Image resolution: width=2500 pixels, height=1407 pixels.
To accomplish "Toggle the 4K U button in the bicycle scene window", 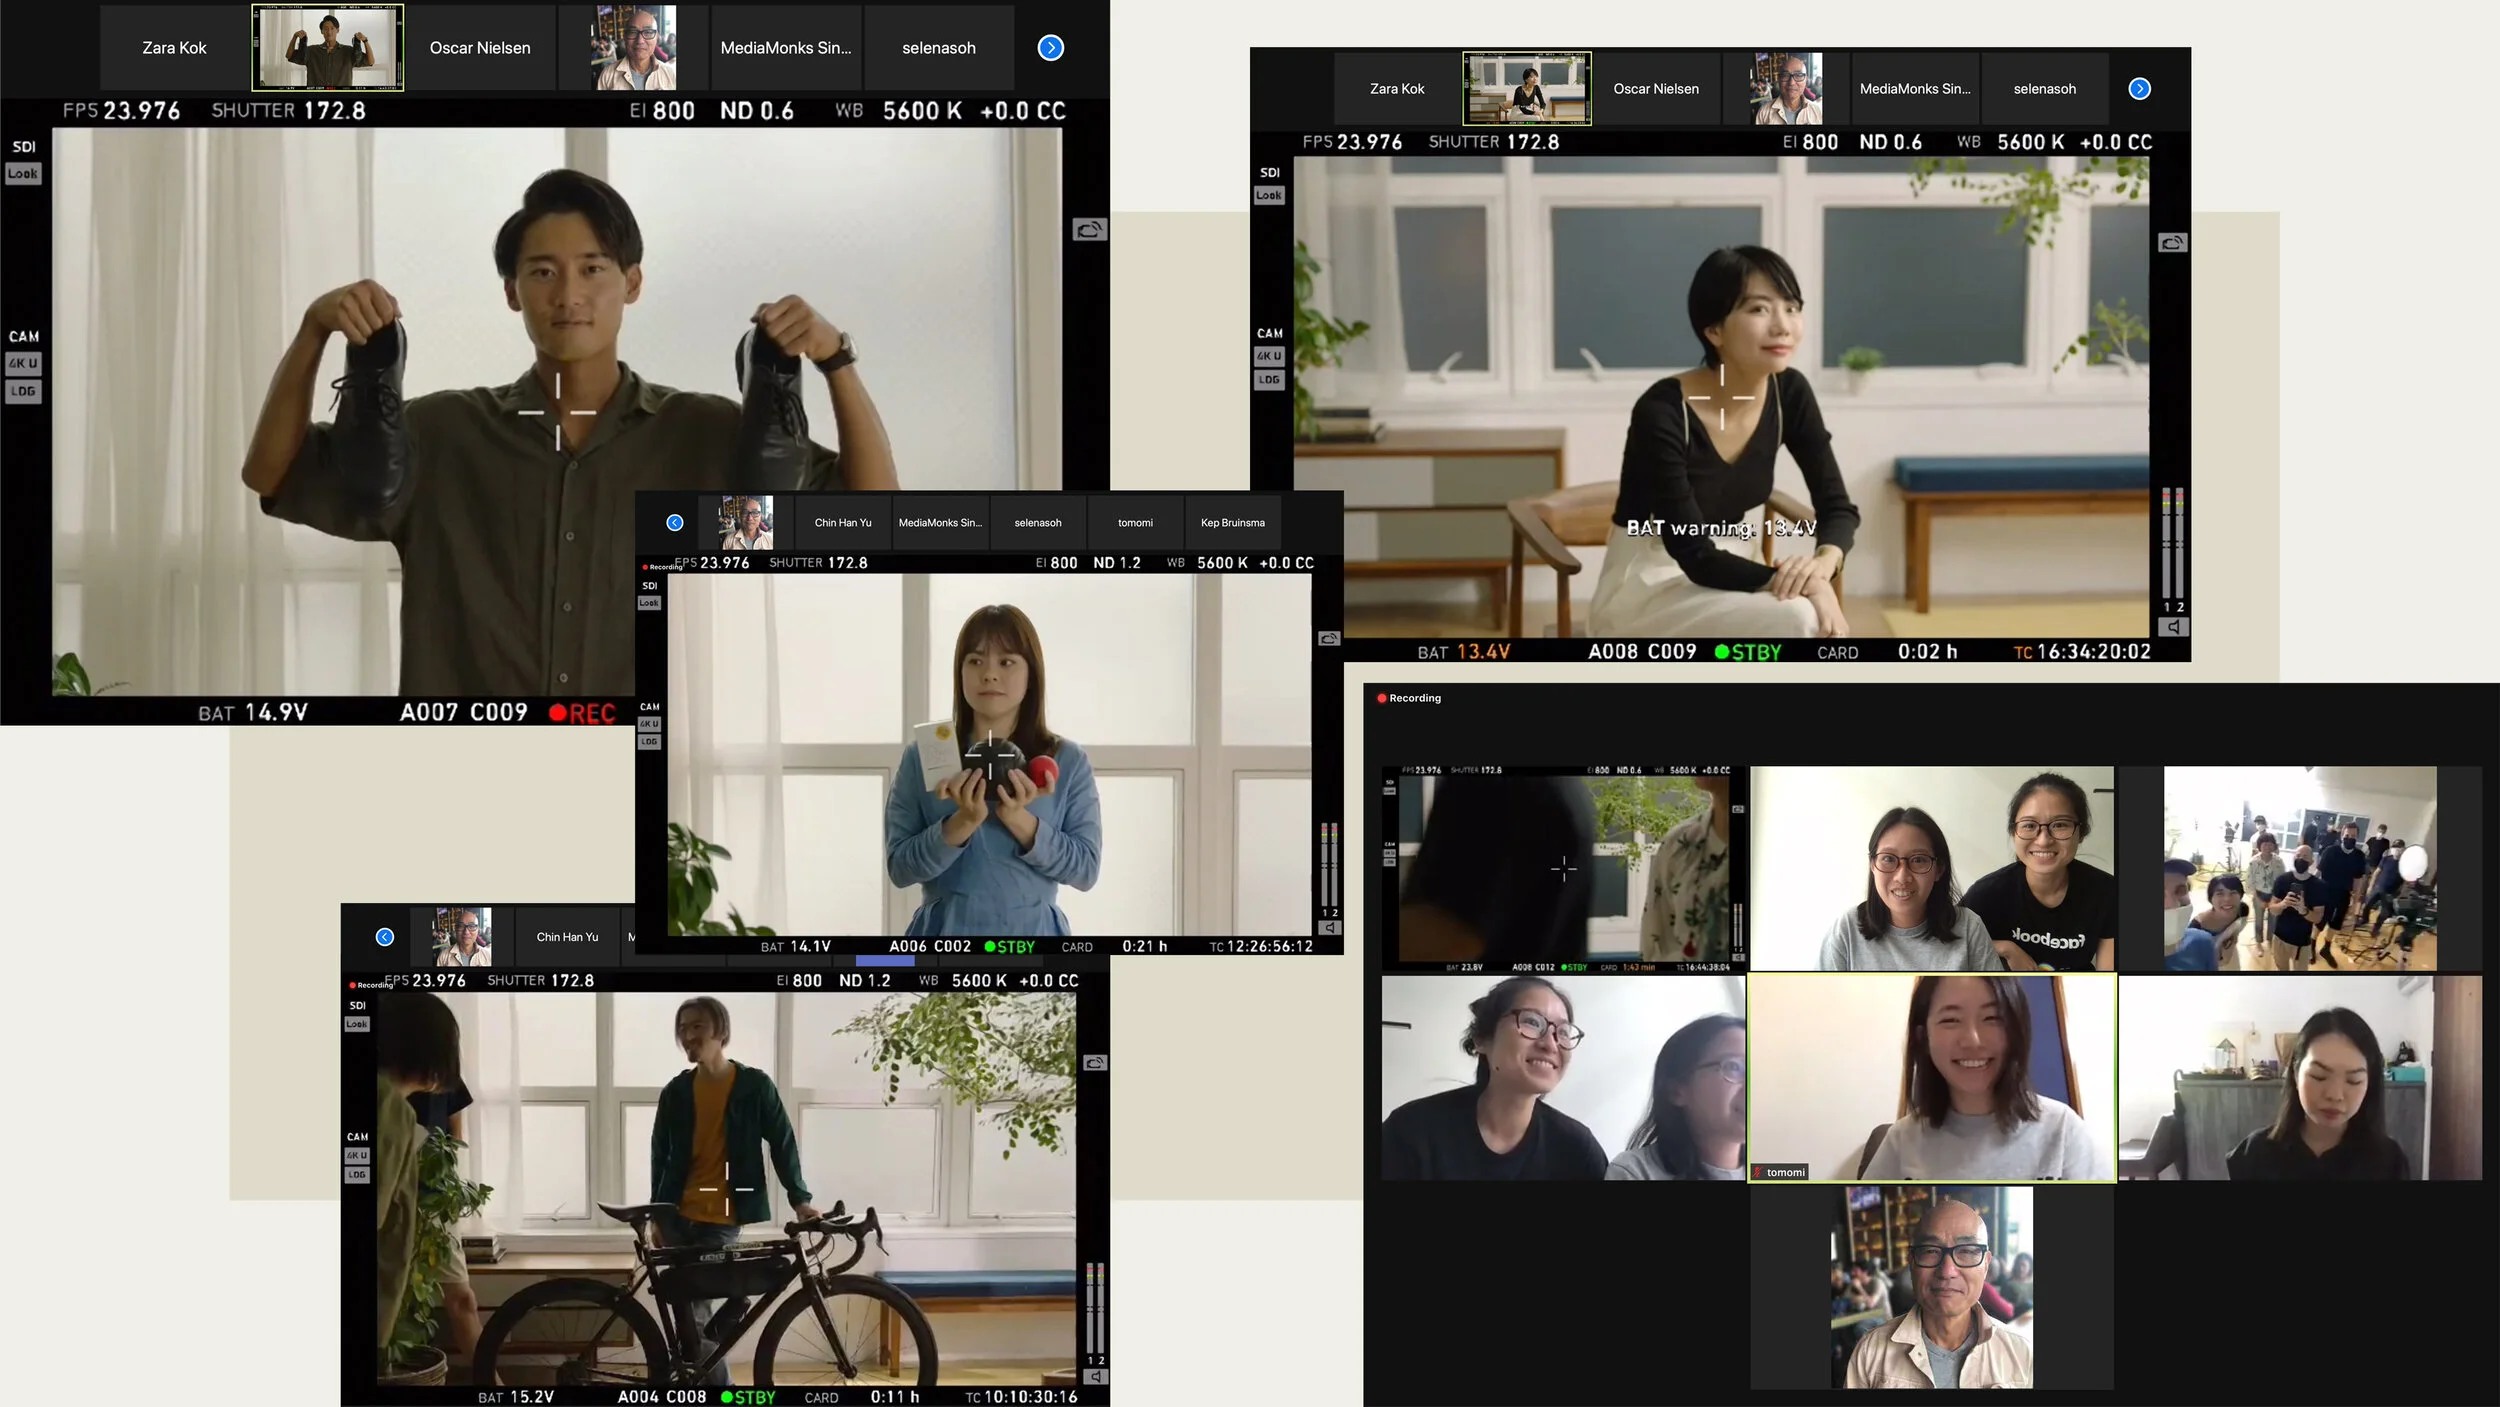I will point(357,1155).
